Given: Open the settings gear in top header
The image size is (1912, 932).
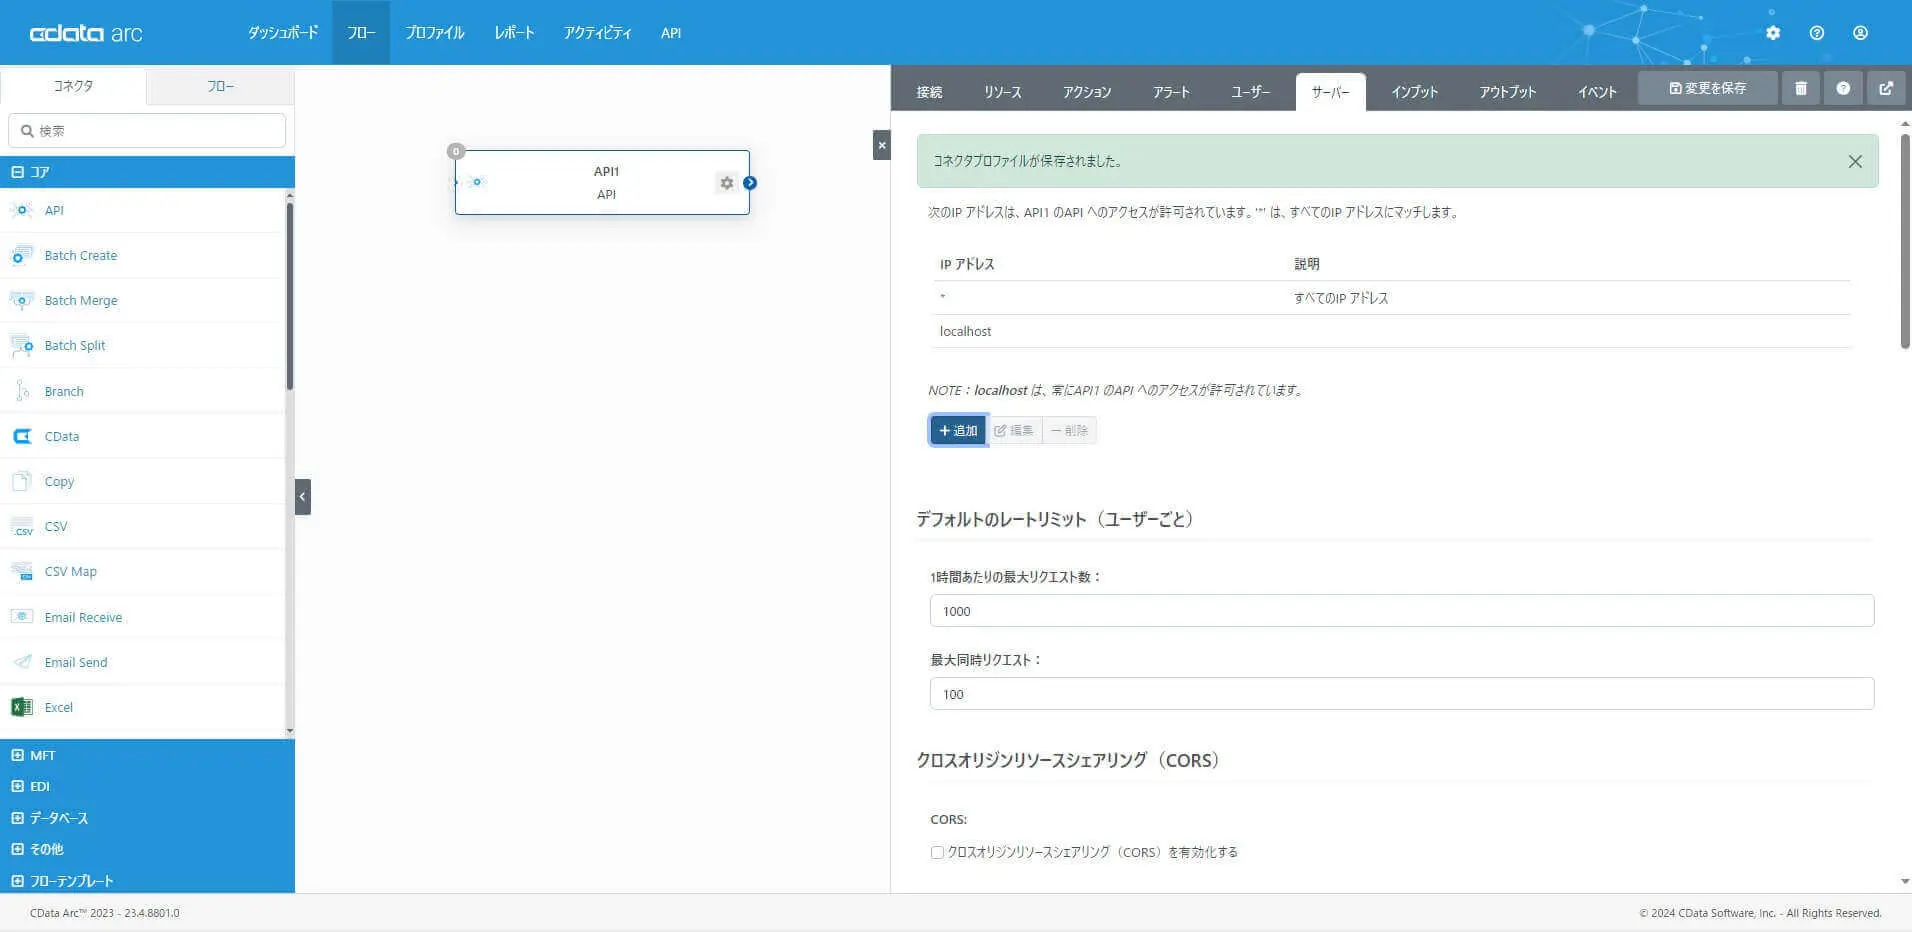Looking at the screenshot, I should click(x=1773, y=33).
